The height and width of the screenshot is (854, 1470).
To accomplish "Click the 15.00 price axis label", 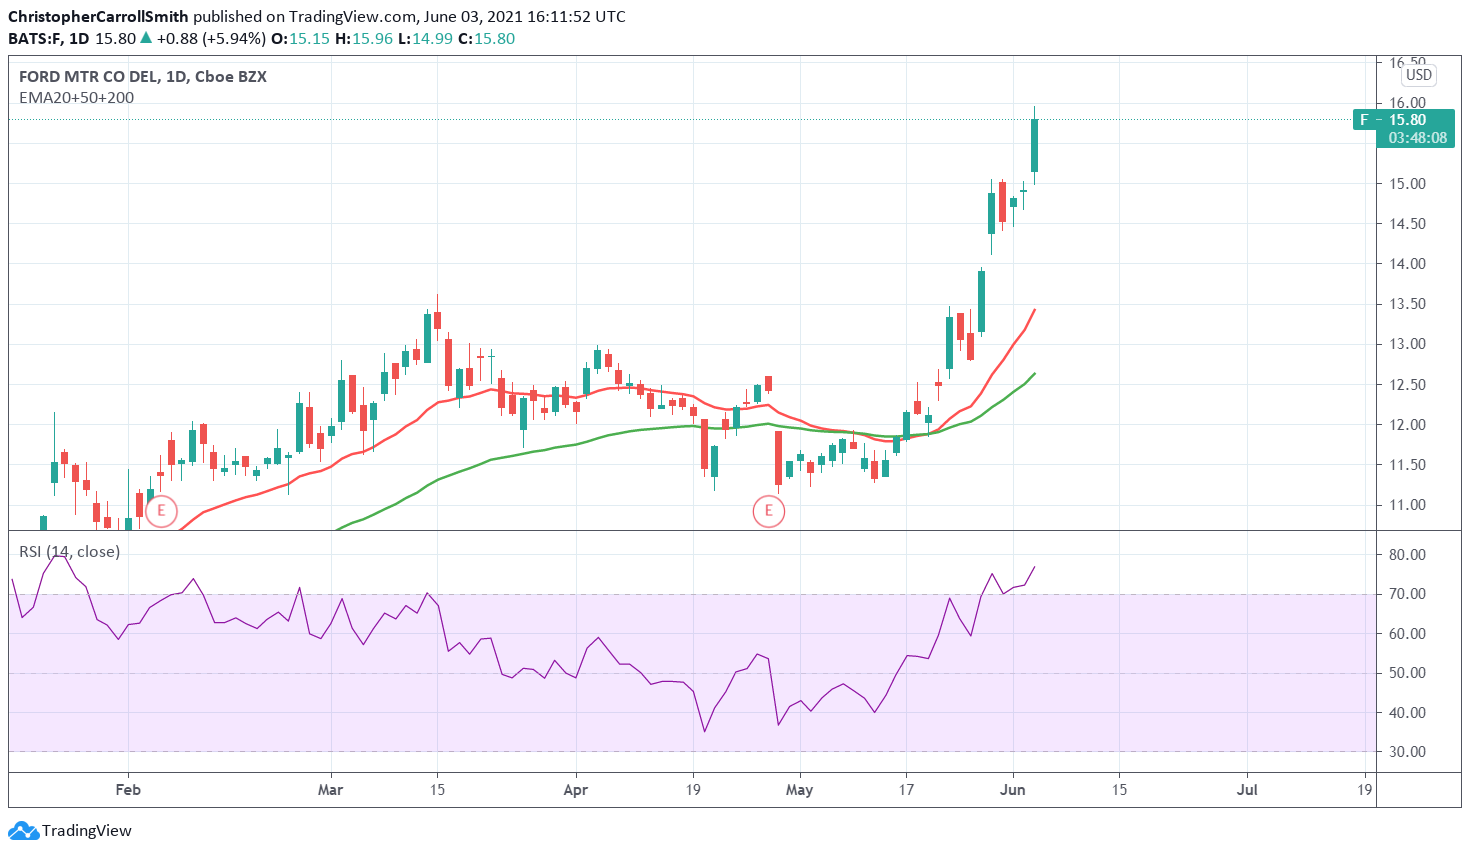I will click(1407, 184).
